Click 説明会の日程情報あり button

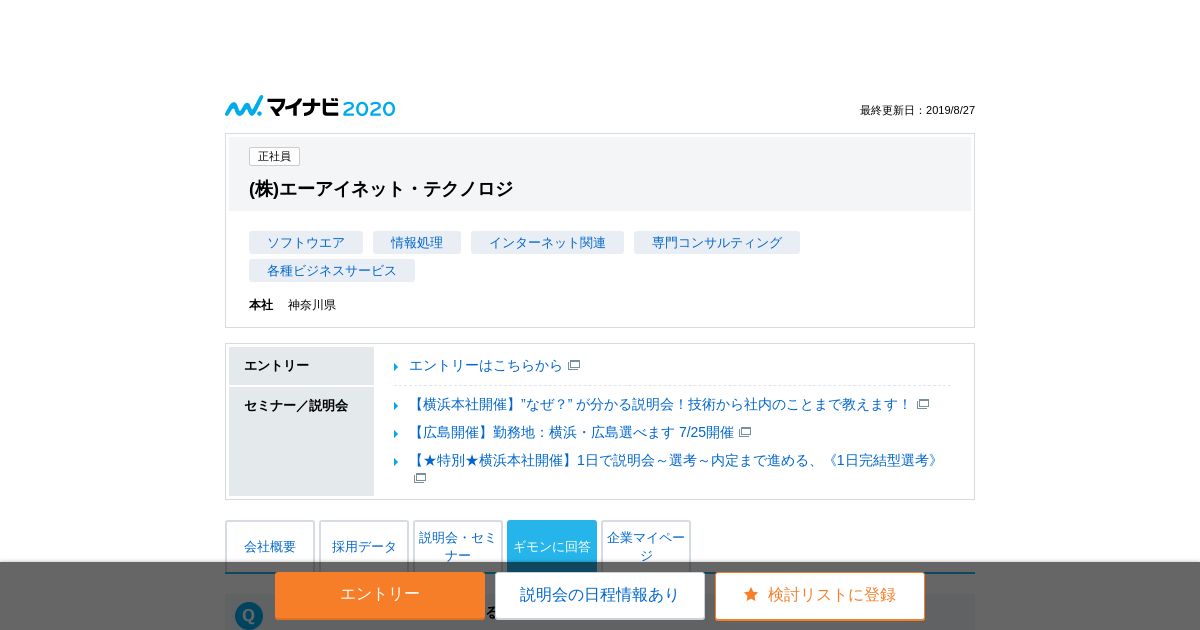600,595
